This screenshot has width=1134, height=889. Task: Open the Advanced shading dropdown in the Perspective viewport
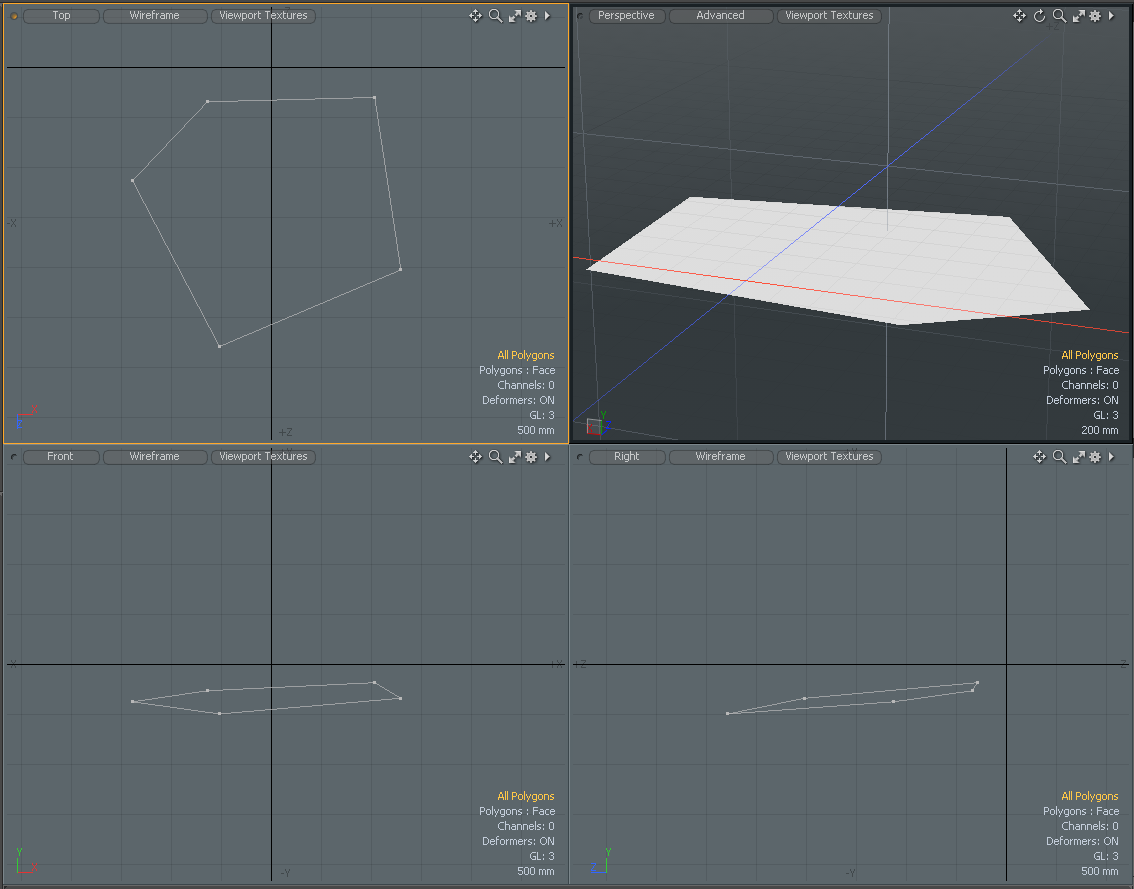[720, 16]
